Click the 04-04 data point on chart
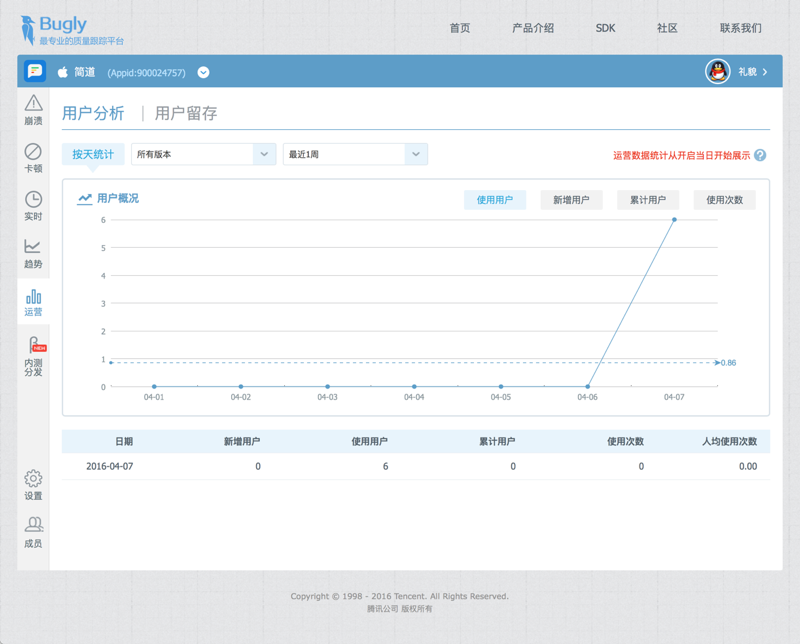Viewport: 800px width, 644px height. (x=414, y=386)
